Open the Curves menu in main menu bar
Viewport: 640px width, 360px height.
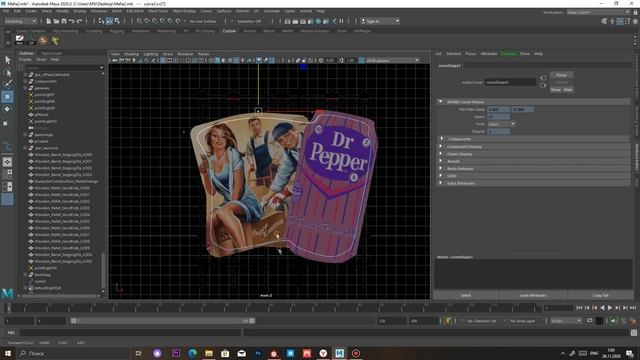206,11
